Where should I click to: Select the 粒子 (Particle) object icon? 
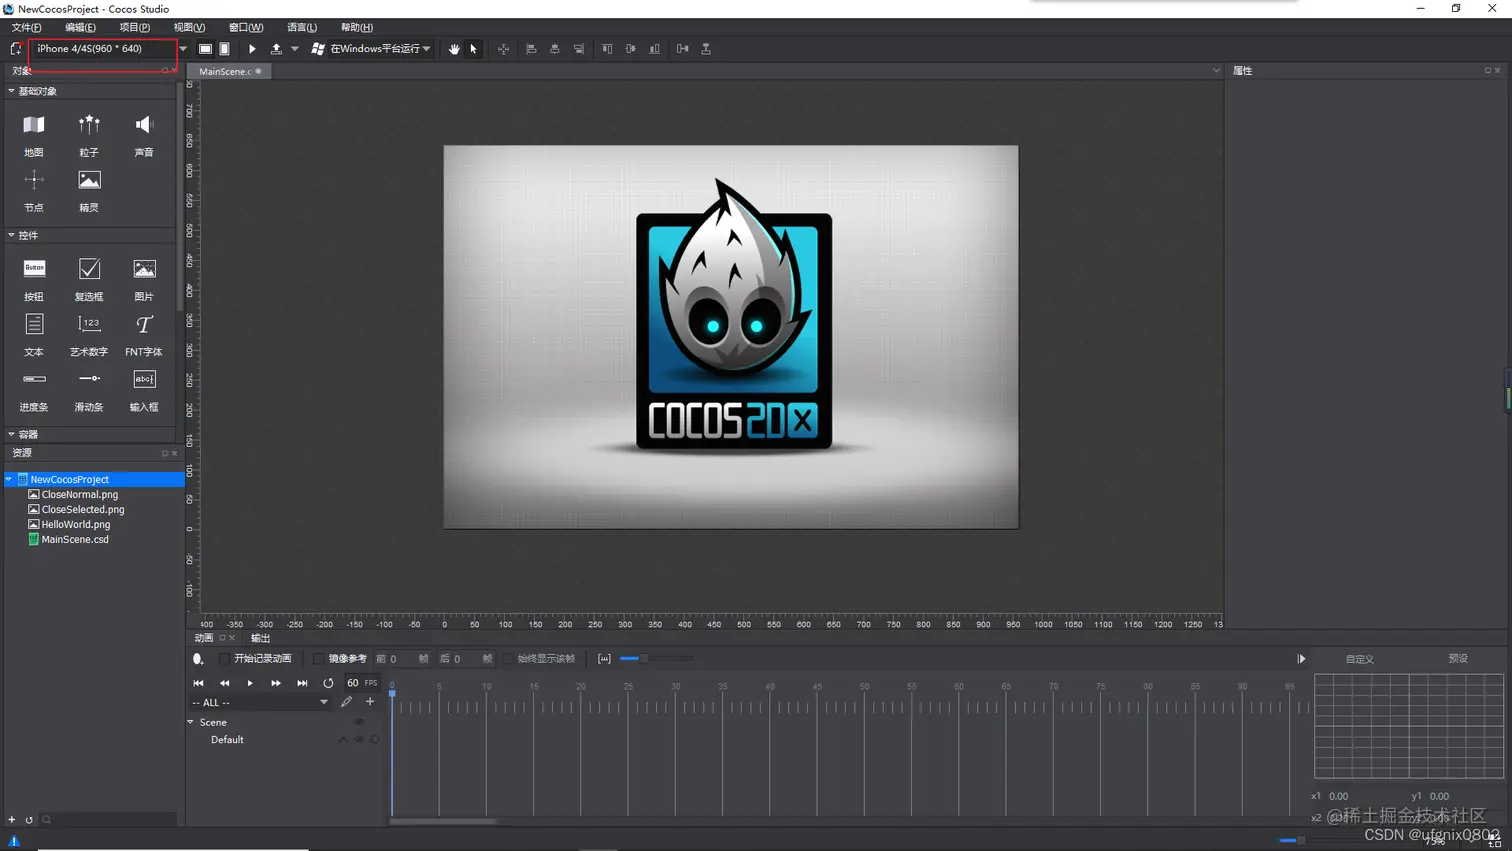[x=89, y=125]
